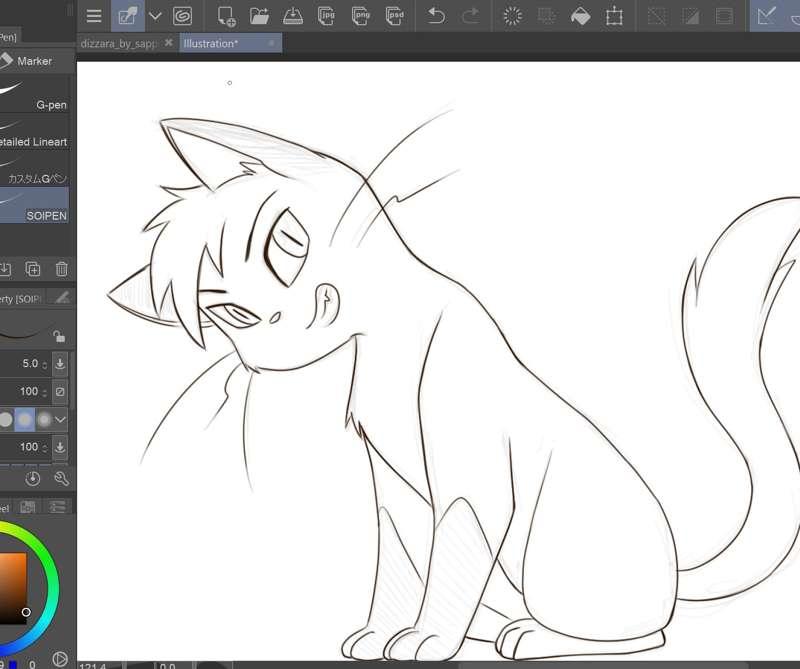The width and height of the screenshot is (800, 669).
Task: Expand the dropdown arrow beside Clip Studio icon
Action: click(155, 16)
